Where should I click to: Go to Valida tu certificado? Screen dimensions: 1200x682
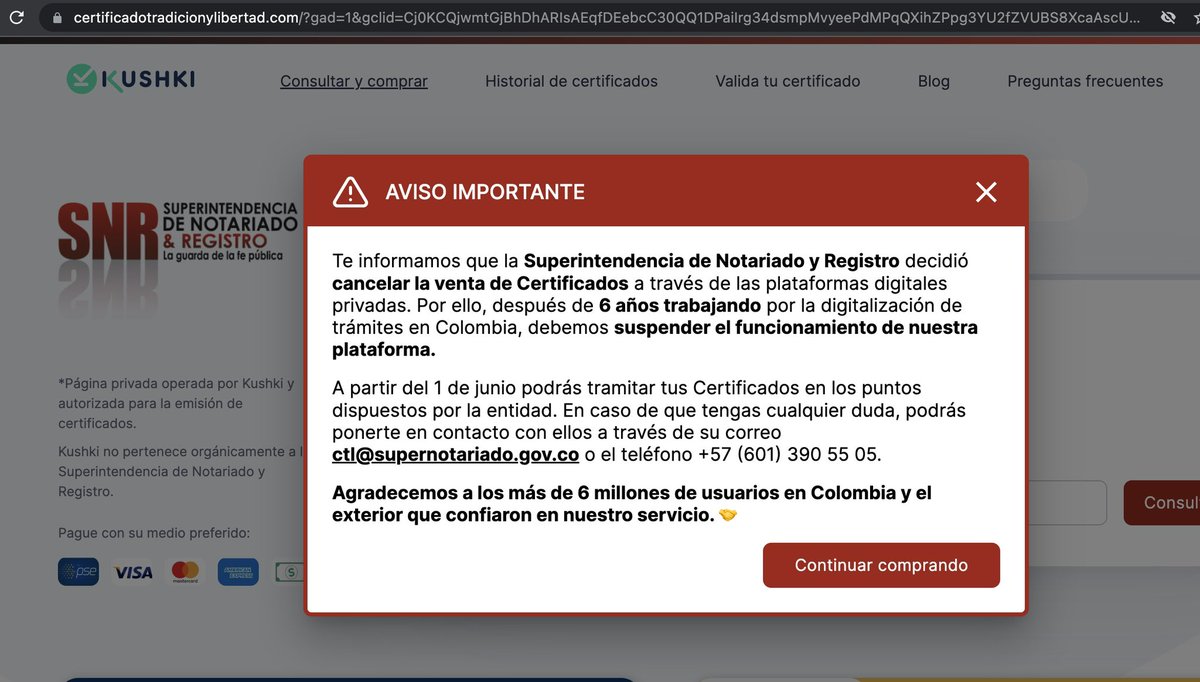[787, 81]
